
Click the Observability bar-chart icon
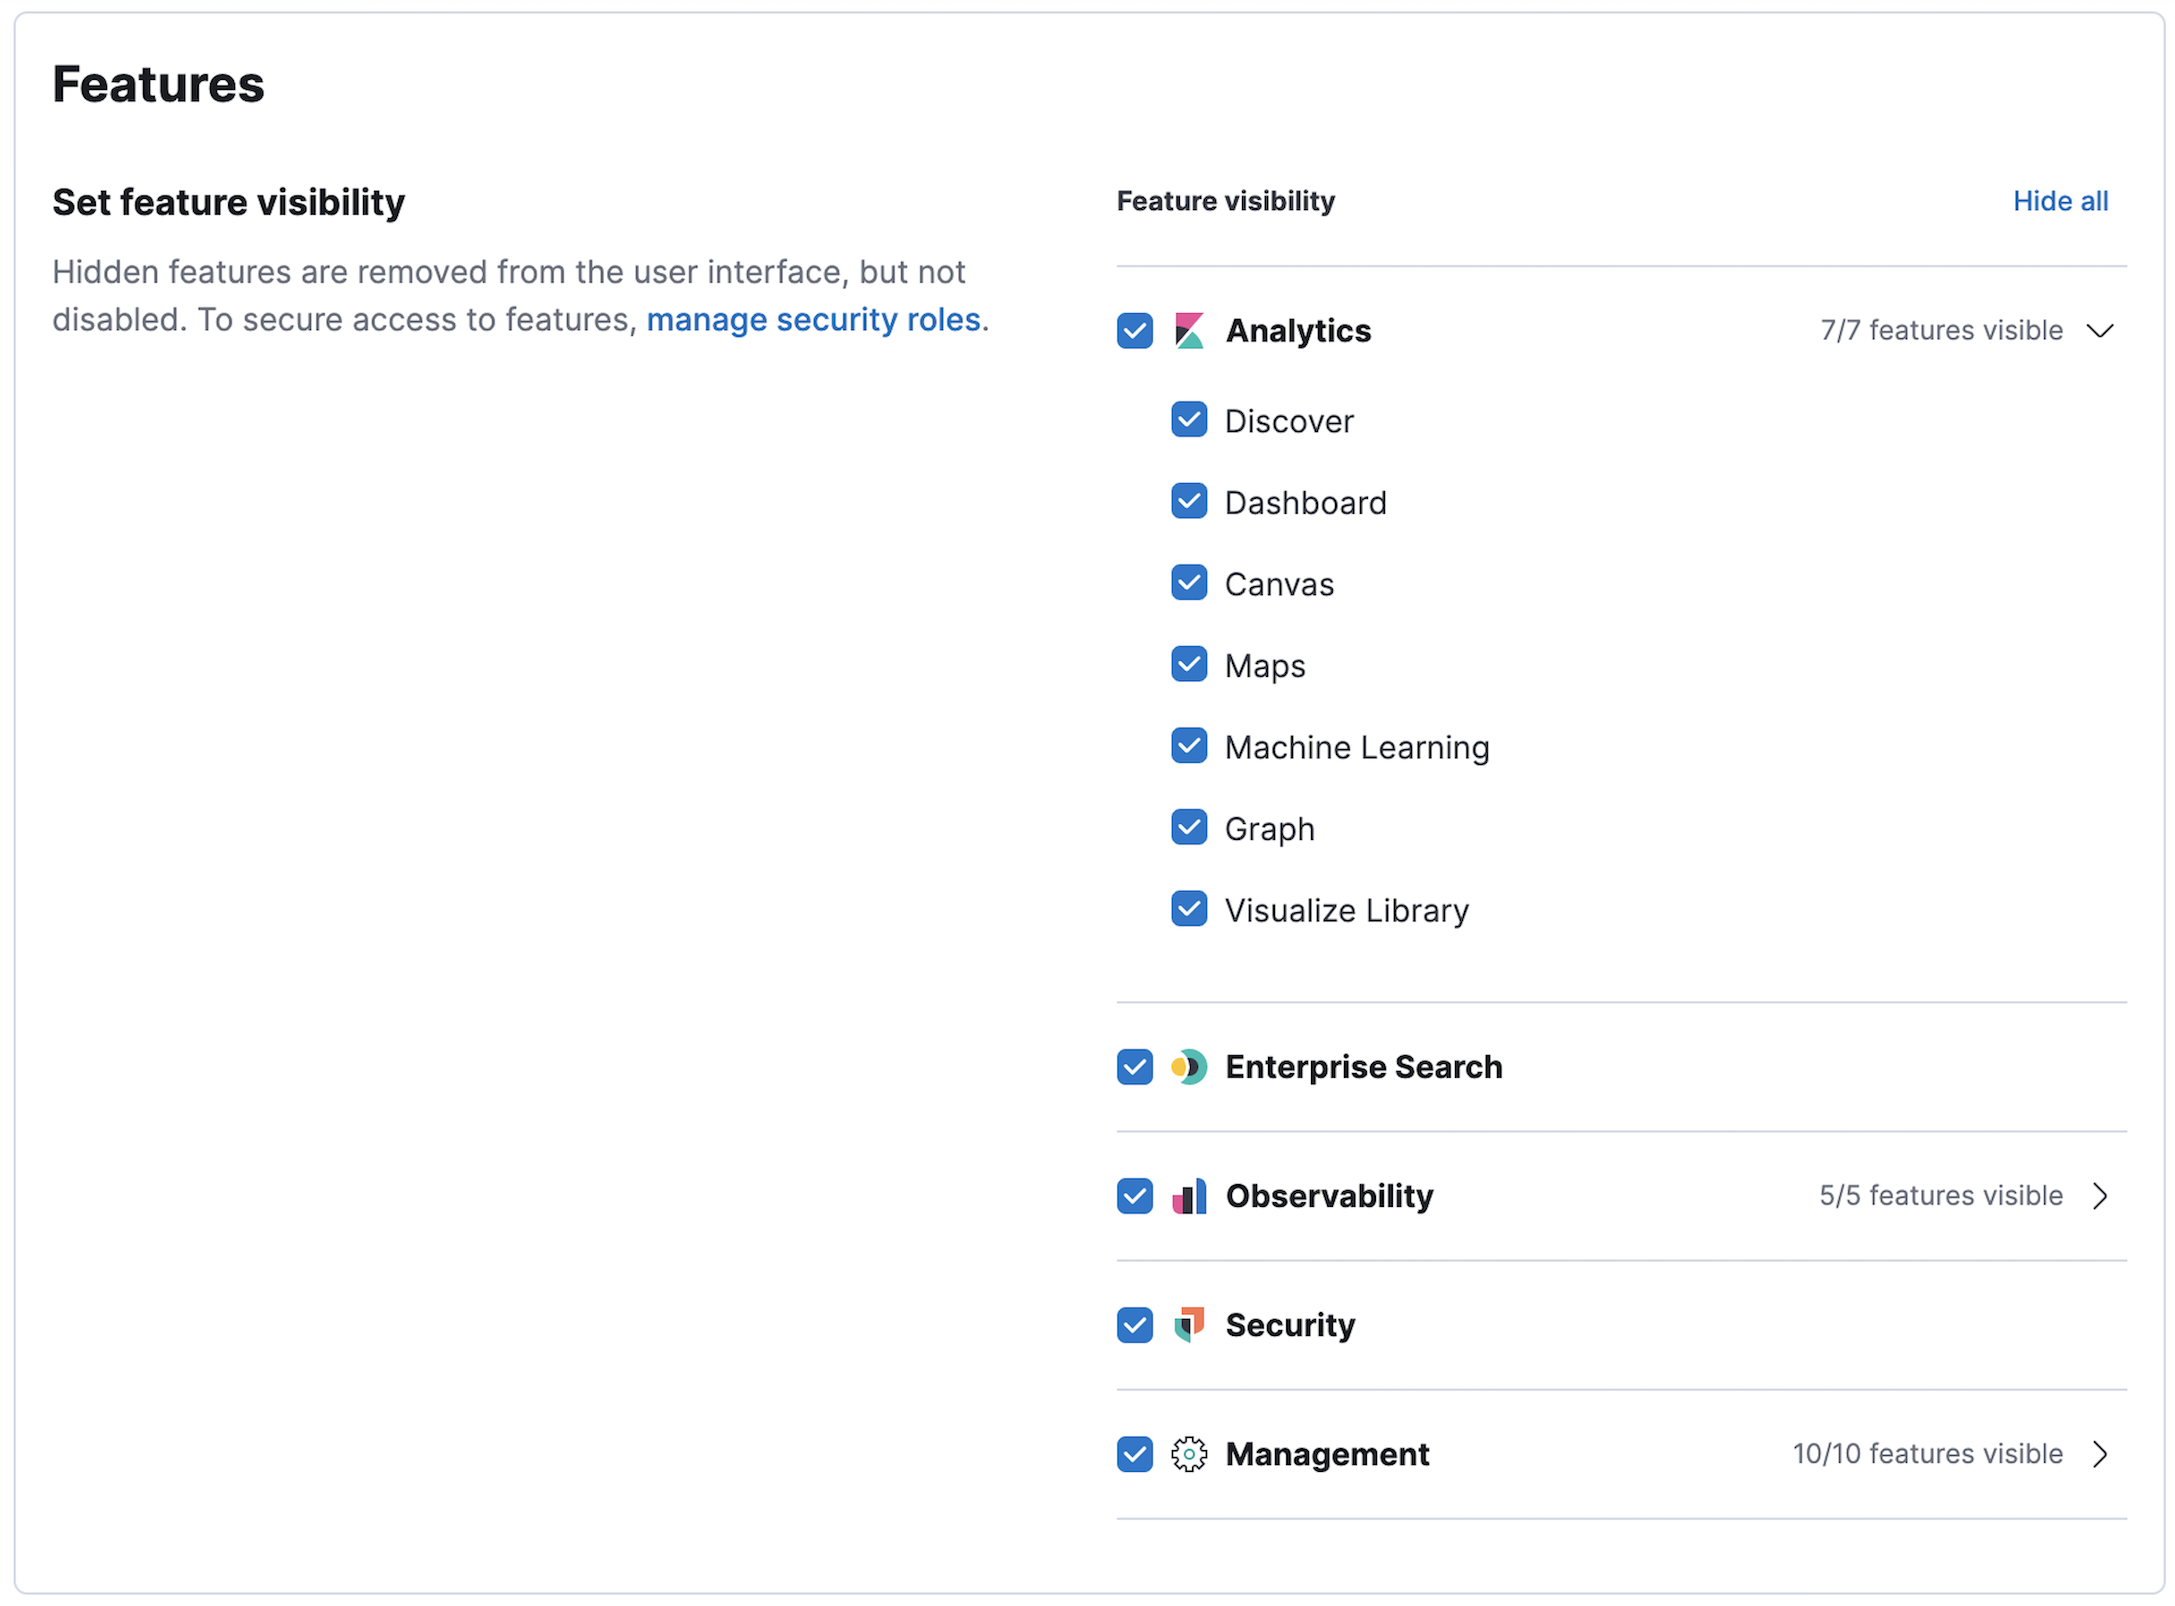tap(1189, 1196)
